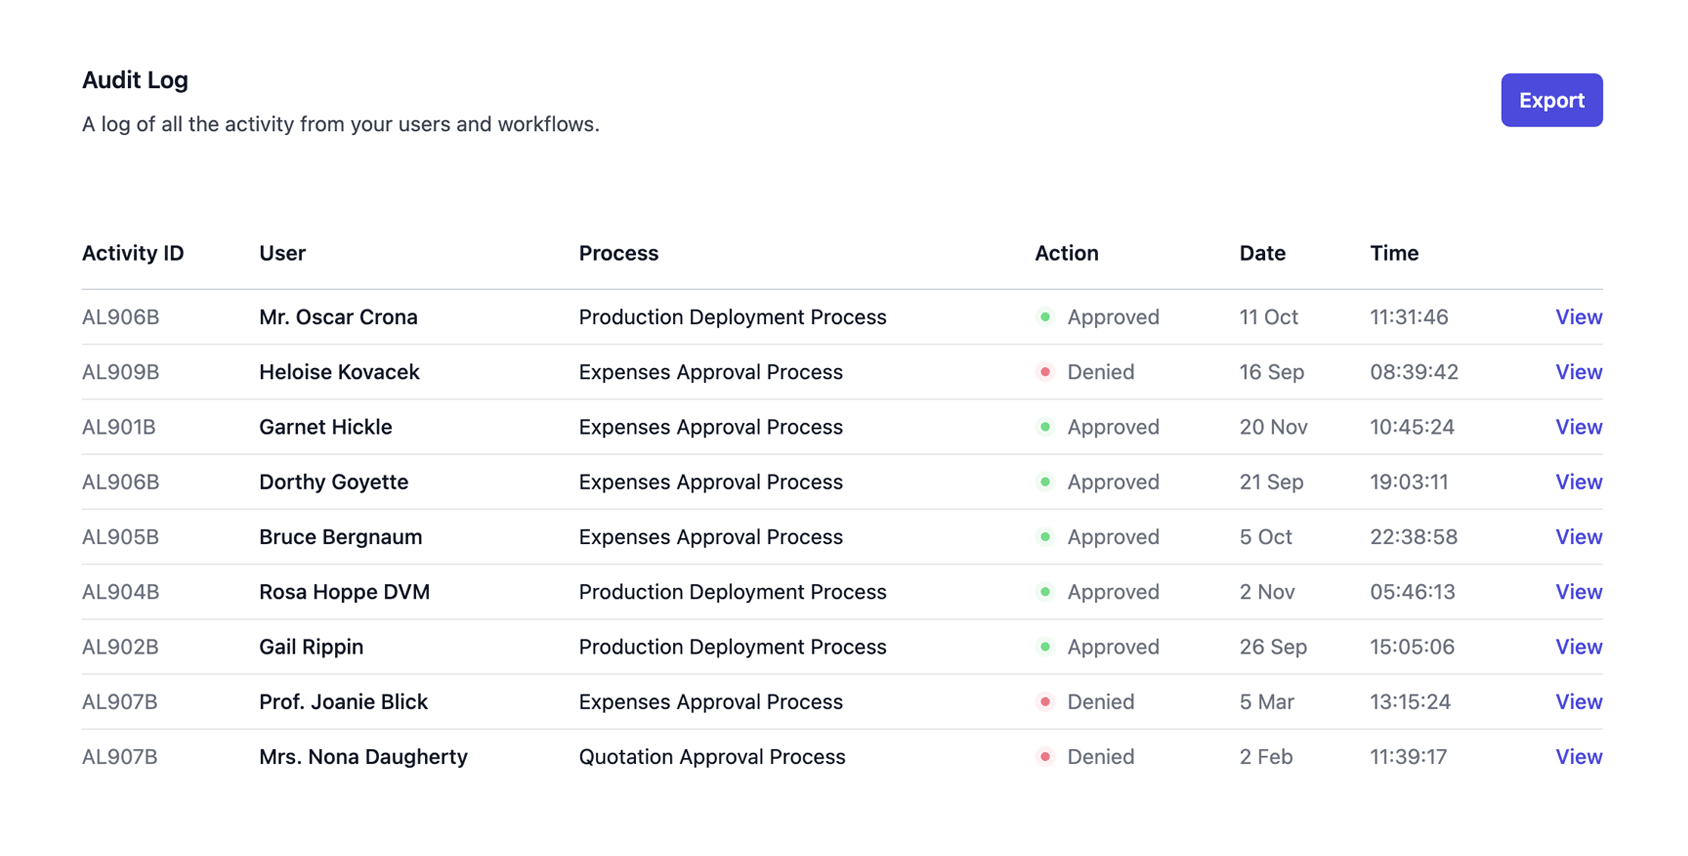Click red status dot in Heloise Kovacek row

(x=1045, y=372)
